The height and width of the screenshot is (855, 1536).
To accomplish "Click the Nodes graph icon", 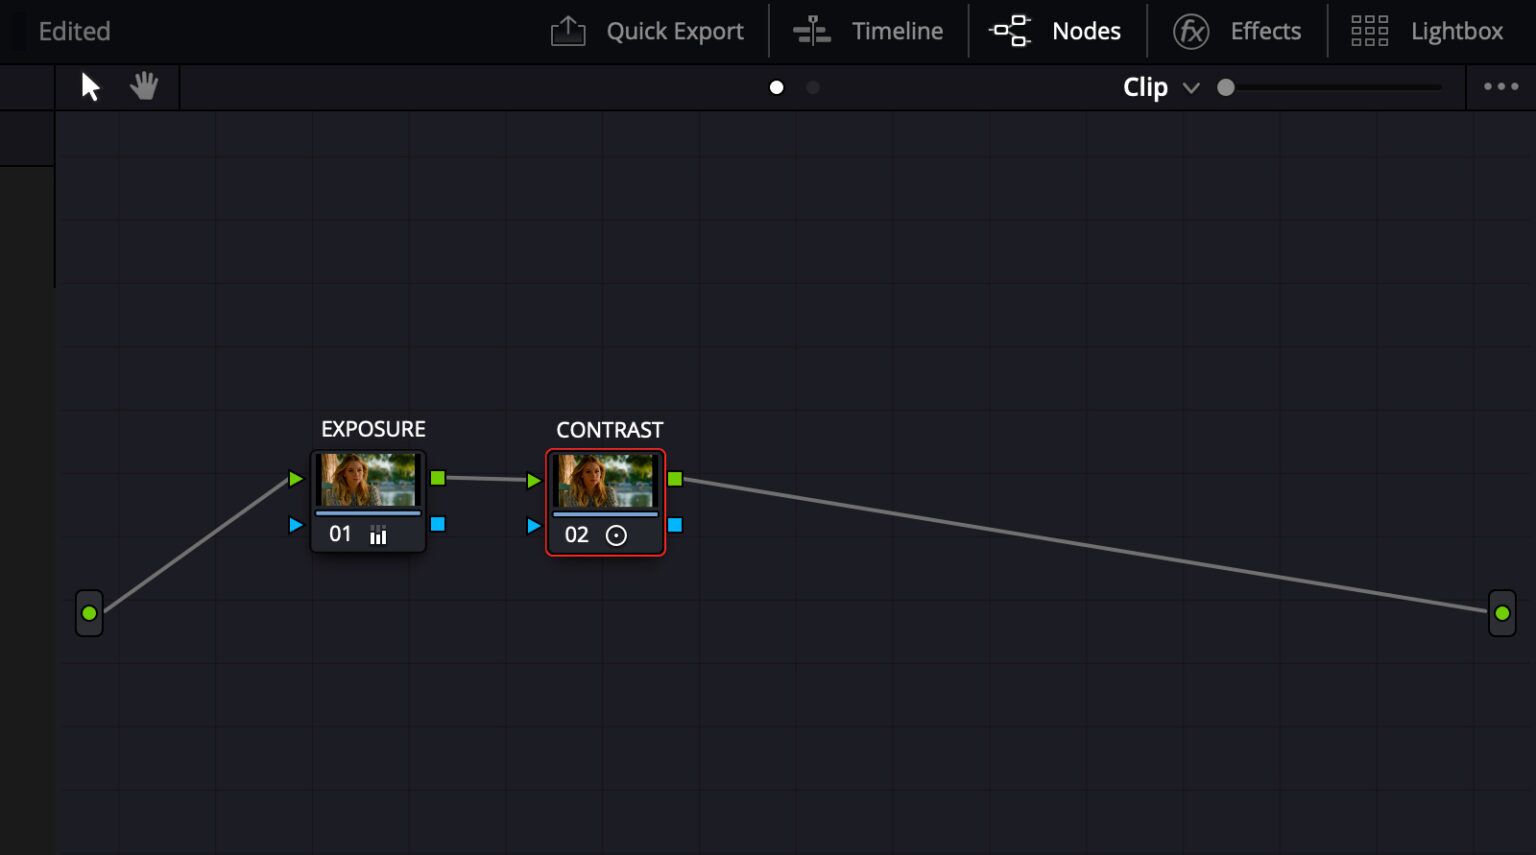I will tap(1011, 30).
